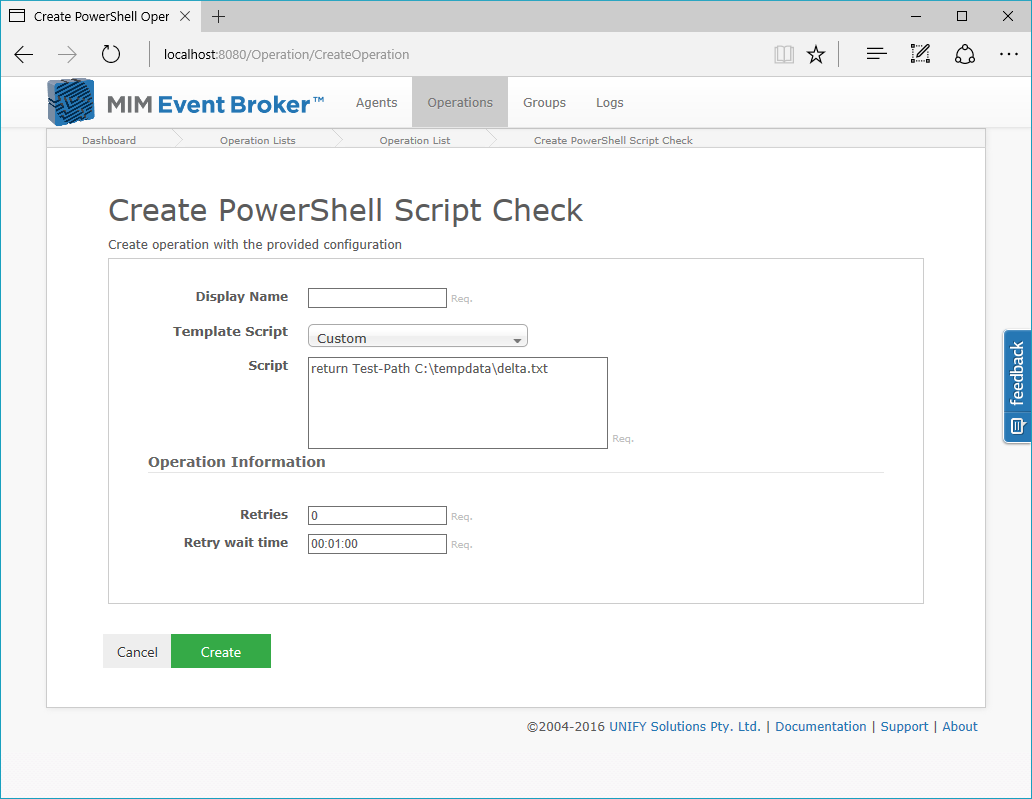Open the browser More menu ellipsis
The image size is (1032, 799).
coord(1008,54)
